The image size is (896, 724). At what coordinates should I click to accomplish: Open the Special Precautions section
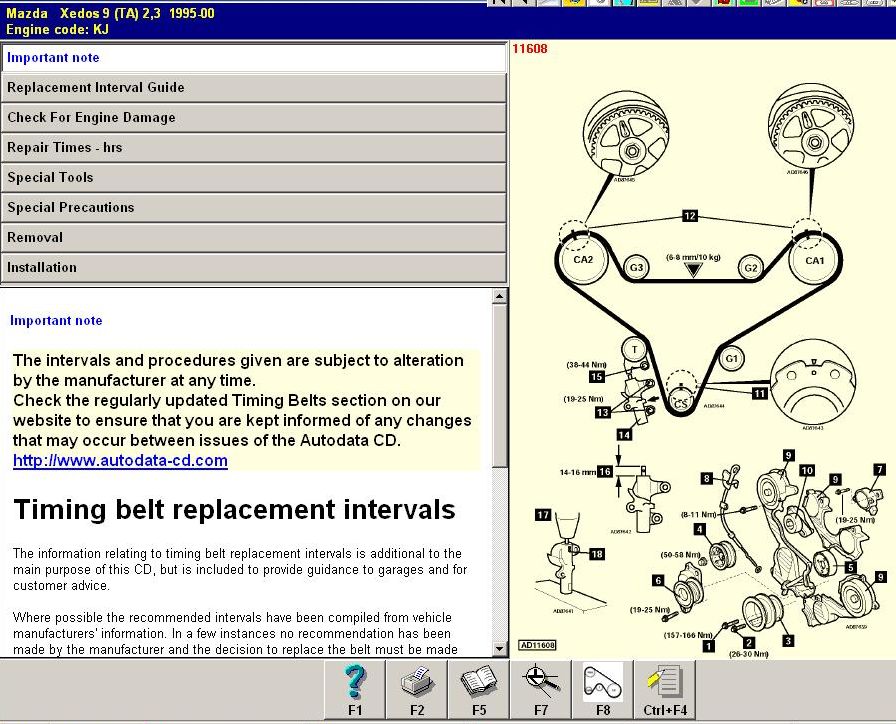[x=254, y=207]
